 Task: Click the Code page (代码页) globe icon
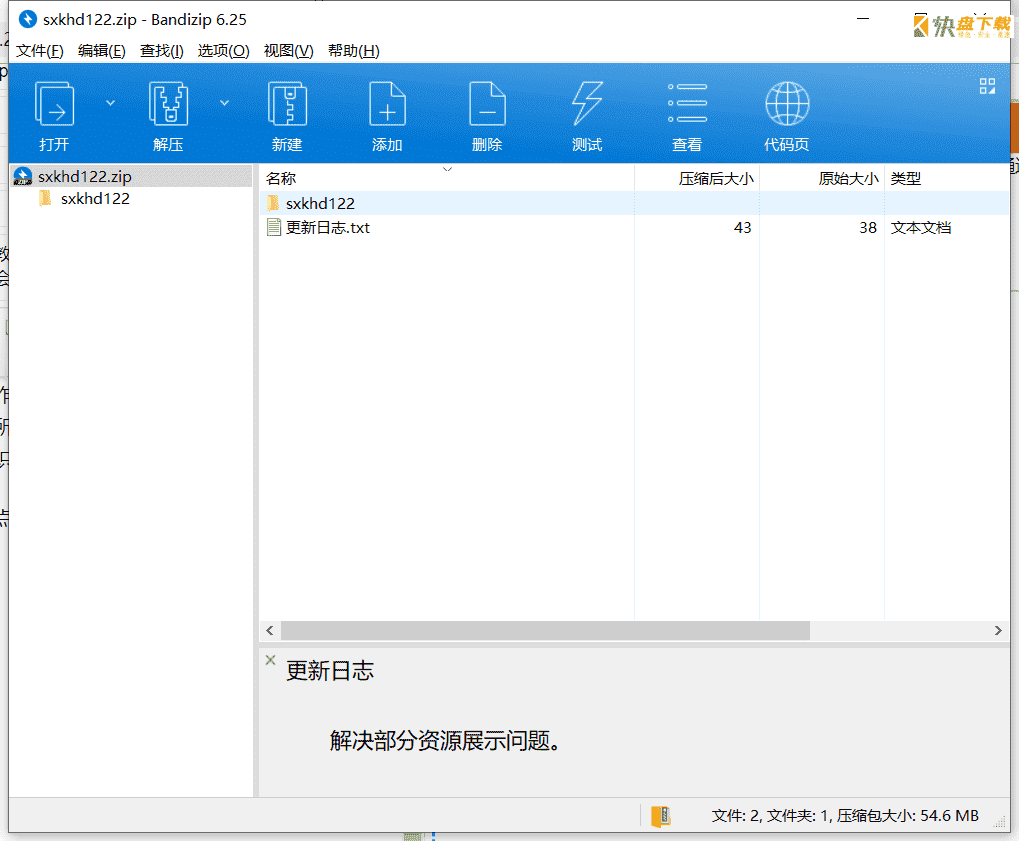[x=787, y=104]
